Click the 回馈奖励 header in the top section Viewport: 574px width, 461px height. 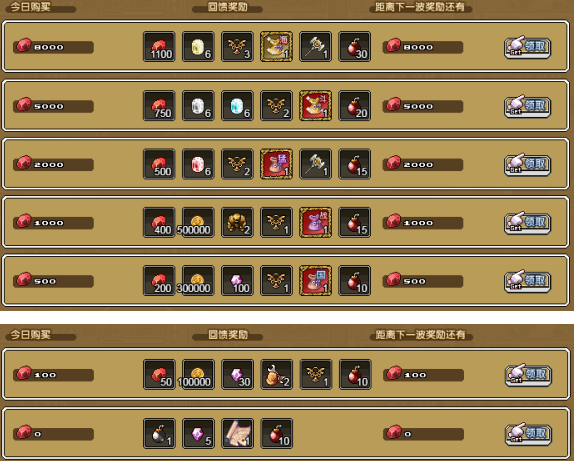pyautogui.click(x=227, y=7)
